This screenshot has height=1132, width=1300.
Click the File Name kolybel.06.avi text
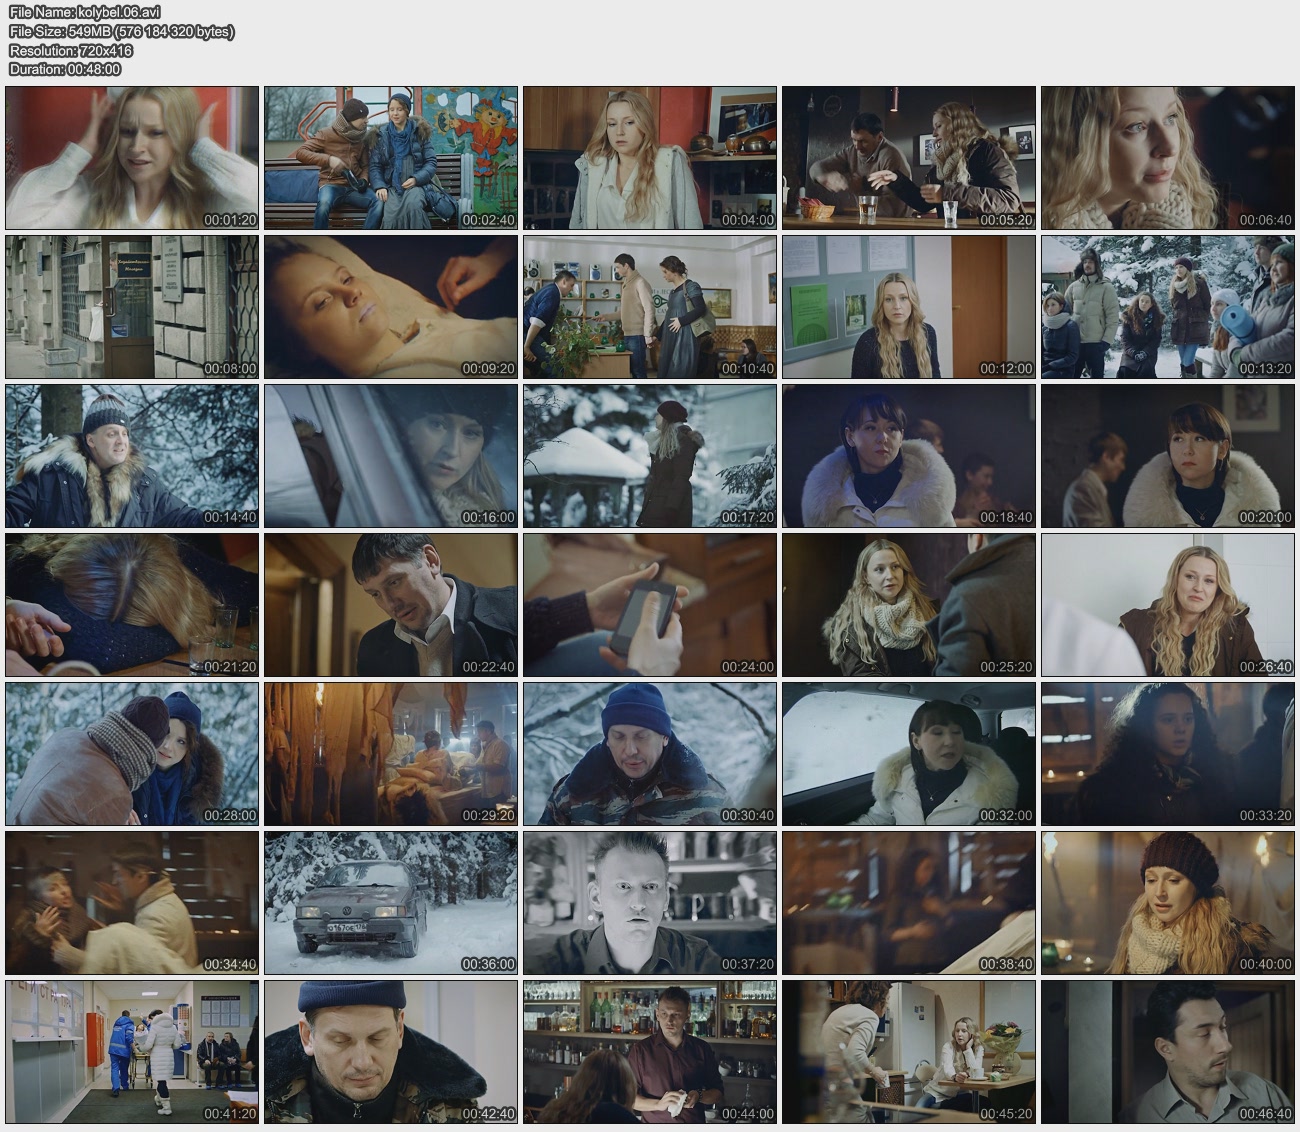[x=85, y=12]
